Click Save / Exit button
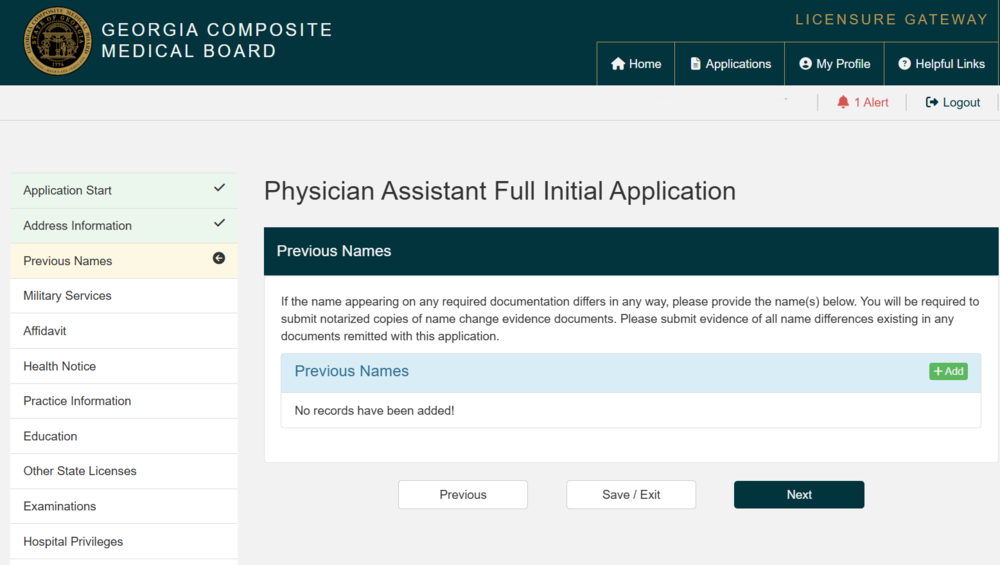The width and height of the screenshot is (1000, 565). (x=631, y=494)
